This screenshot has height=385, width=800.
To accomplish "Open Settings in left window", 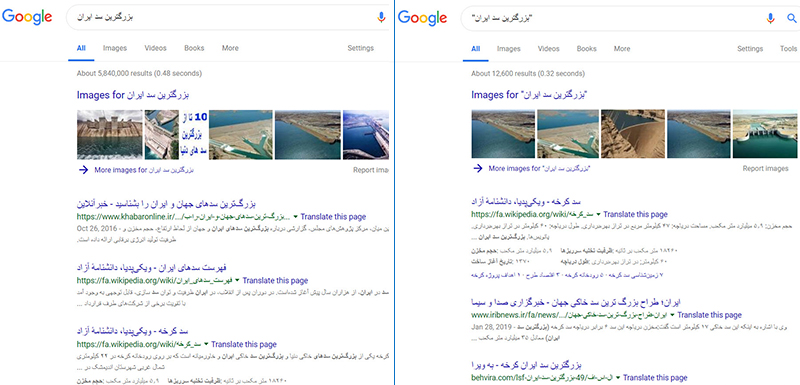I will [361, 48].
